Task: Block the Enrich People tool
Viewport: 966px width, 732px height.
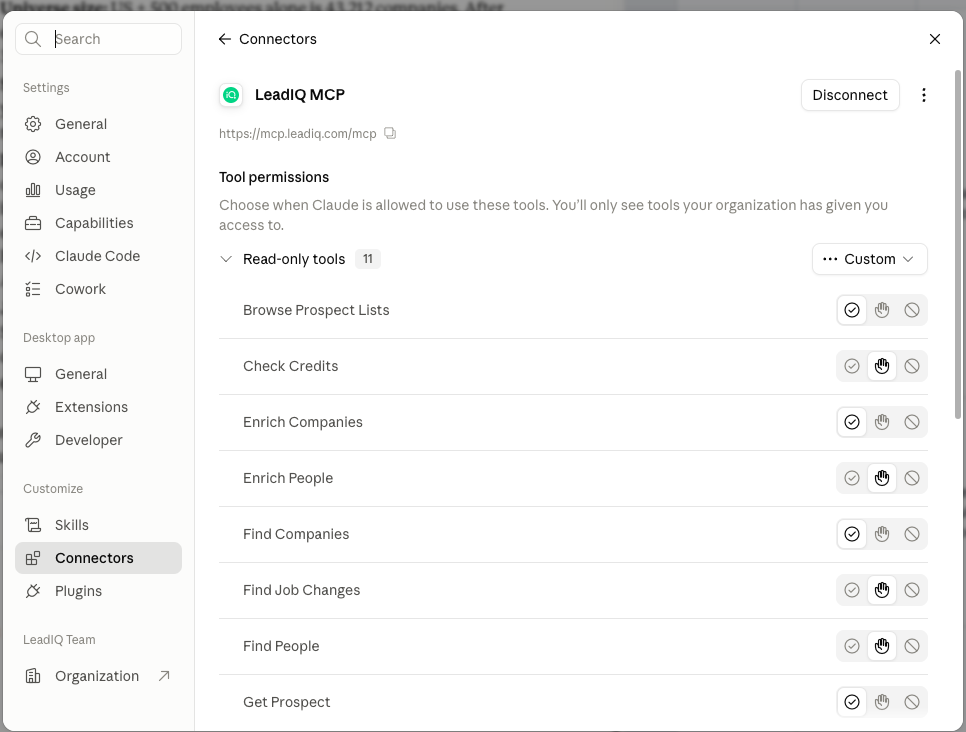Action: pyautogui.click(x=912, y=478)
